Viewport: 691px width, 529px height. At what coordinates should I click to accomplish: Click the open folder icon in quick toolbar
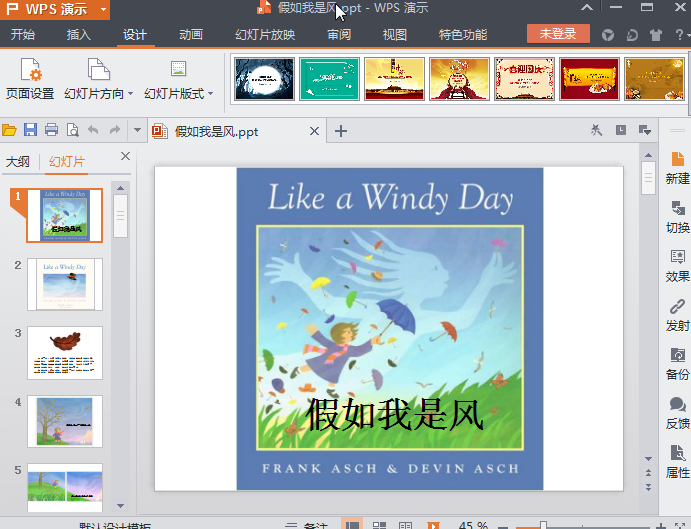point(9,130)
